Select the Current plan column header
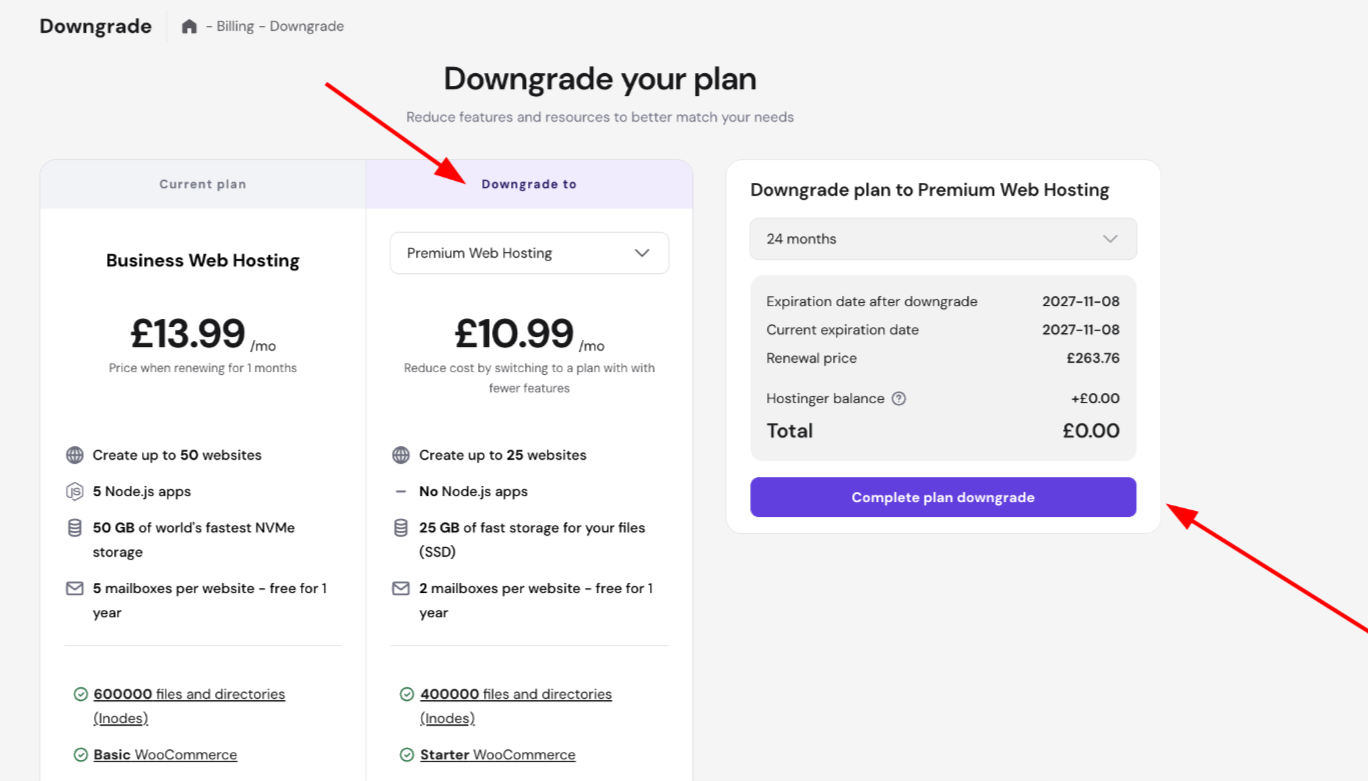This screenshot has height=781, width=1368. (x=203, y=184)
